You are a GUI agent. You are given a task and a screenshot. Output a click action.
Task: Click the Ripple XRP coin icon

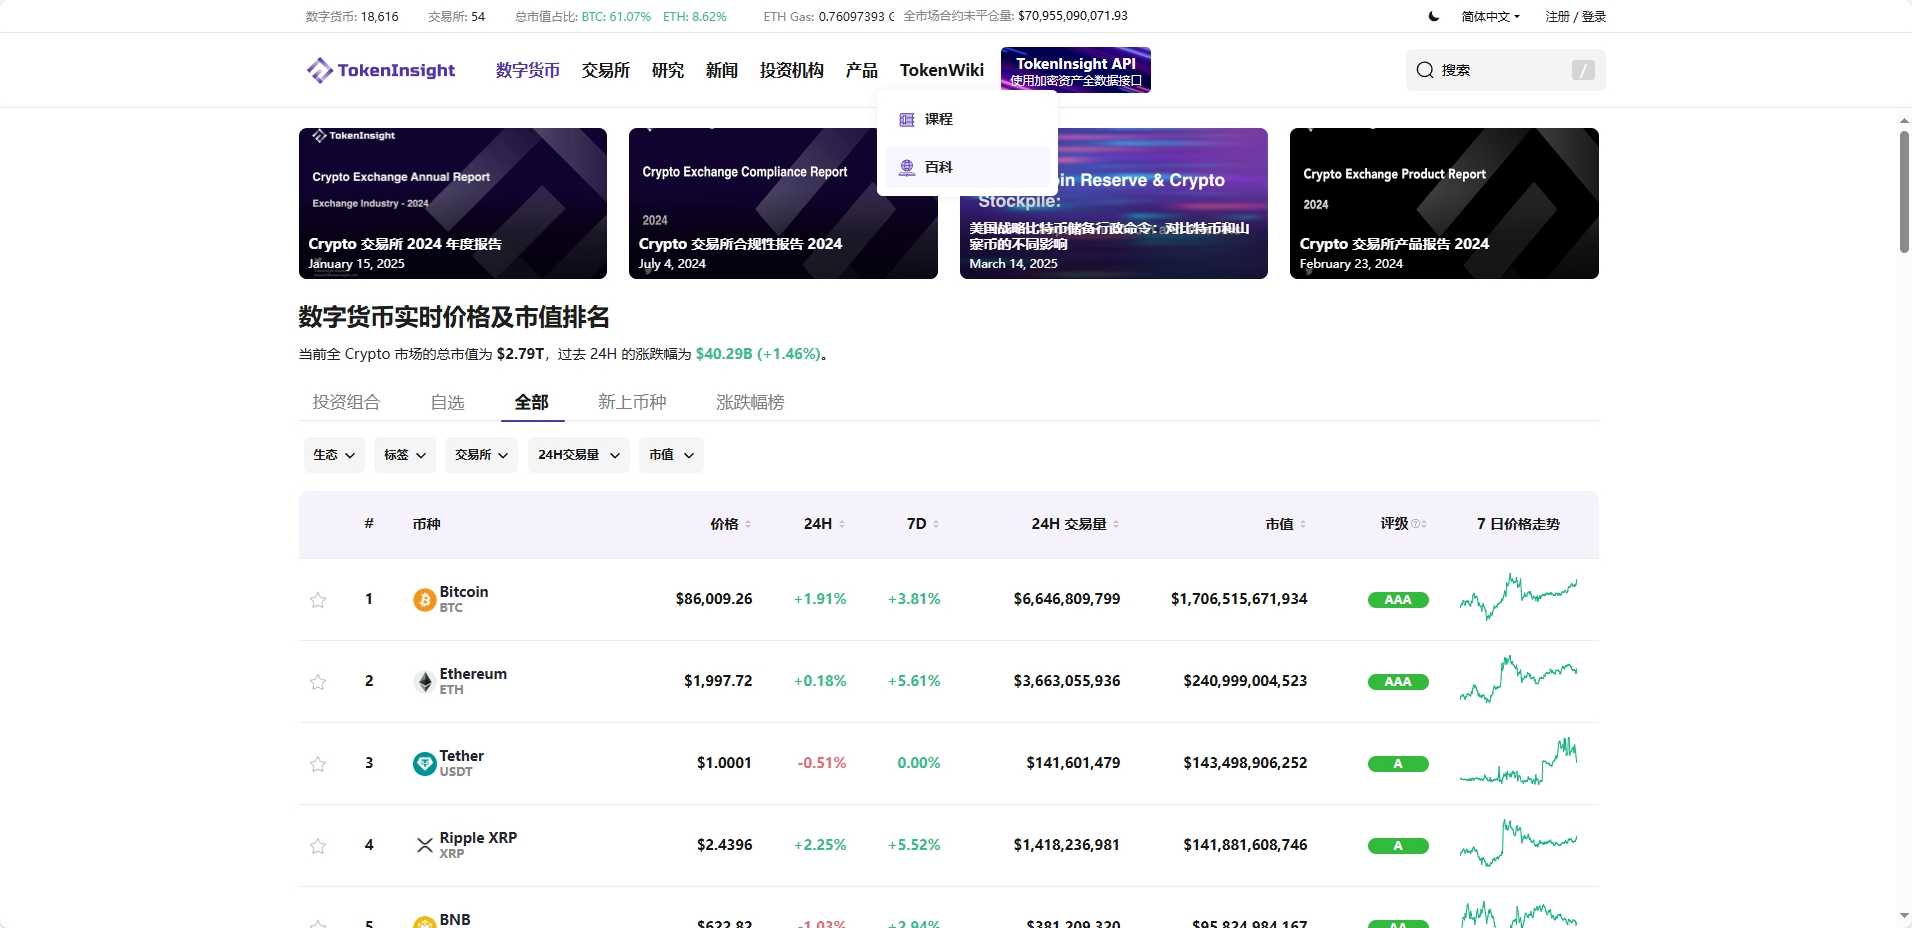click(424, 845)
